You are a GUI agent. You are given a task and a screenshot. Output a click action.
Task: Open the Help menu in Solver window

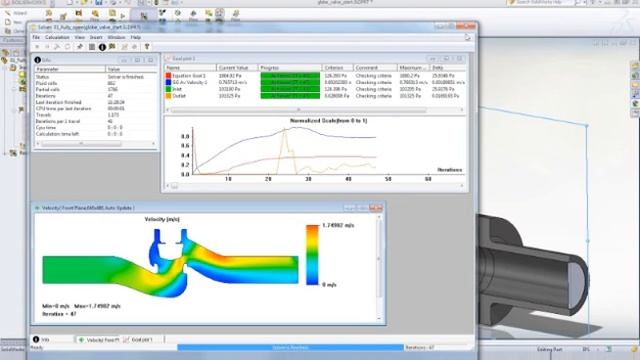[136, 37]
